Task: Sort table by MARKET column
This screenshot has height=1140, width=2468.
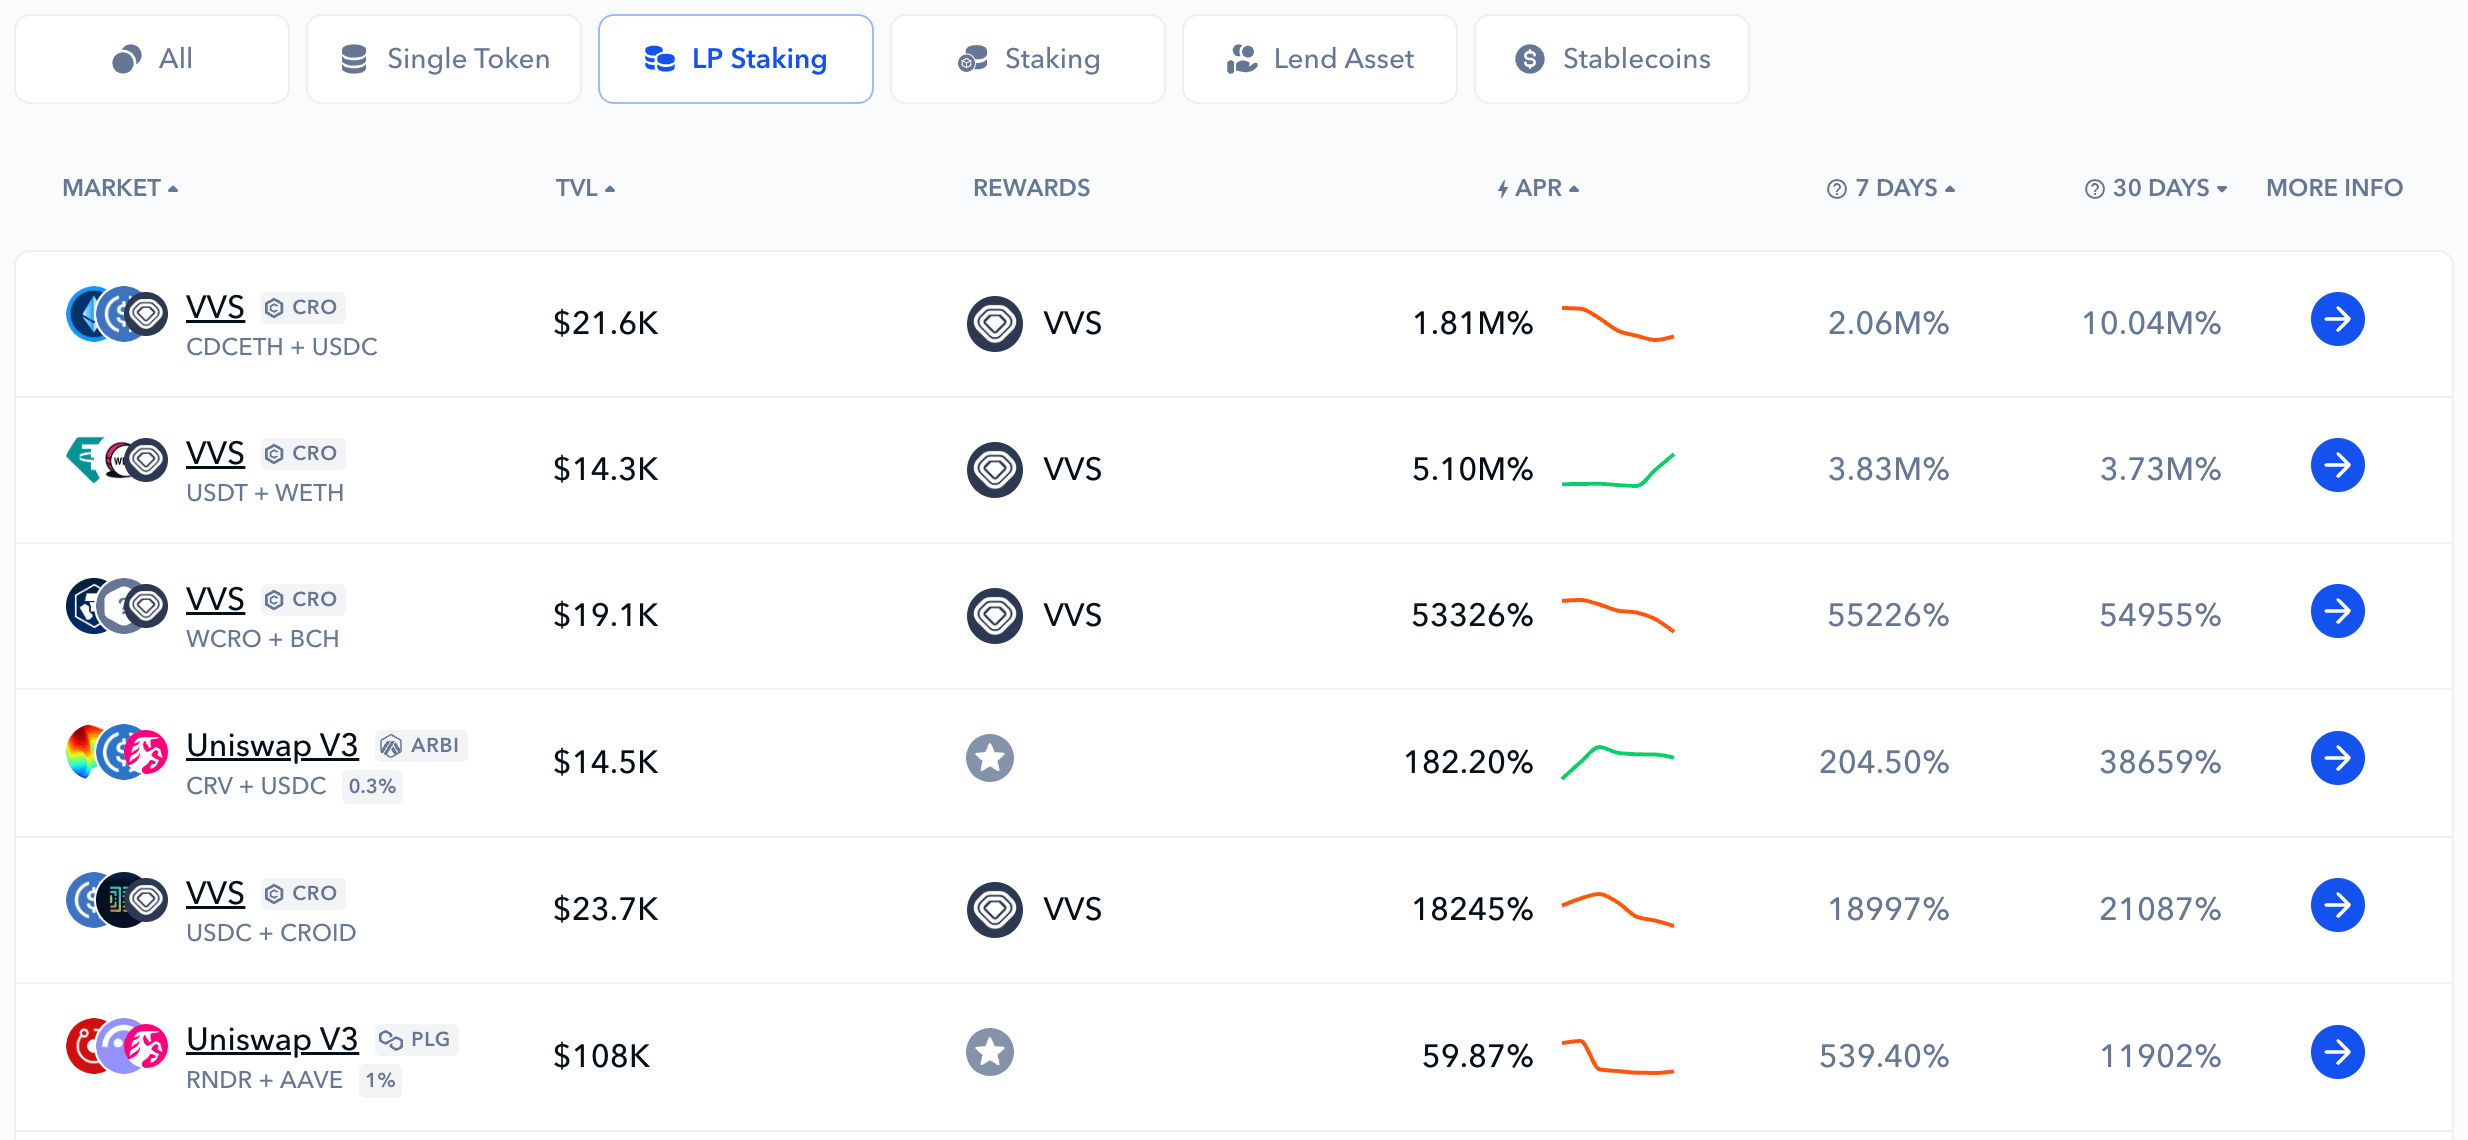Action: click(120, 188)
